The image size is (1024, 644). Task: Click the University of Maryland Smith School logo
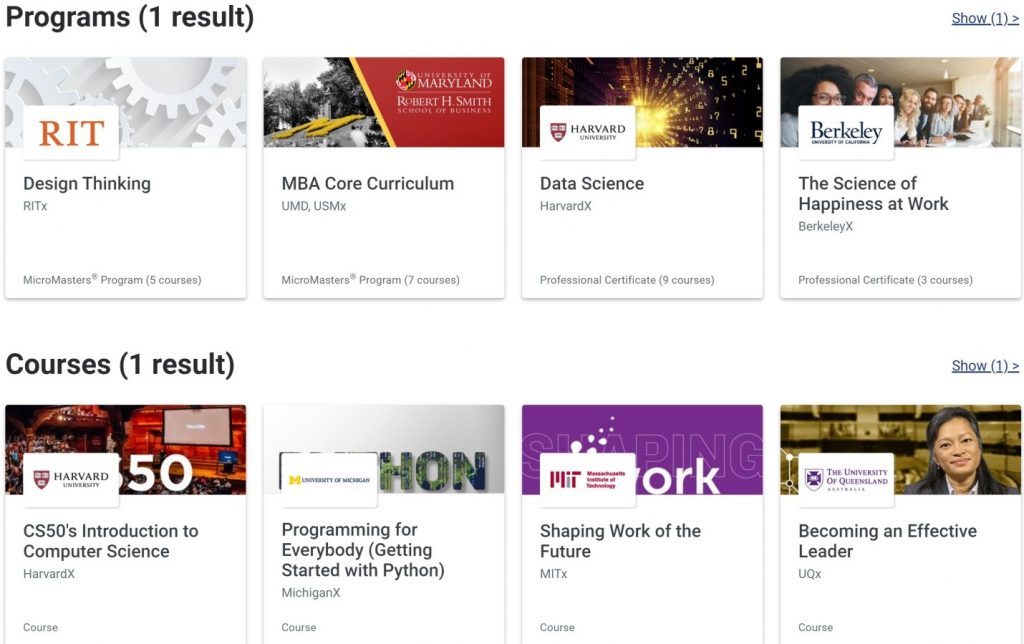coord(443,91)
